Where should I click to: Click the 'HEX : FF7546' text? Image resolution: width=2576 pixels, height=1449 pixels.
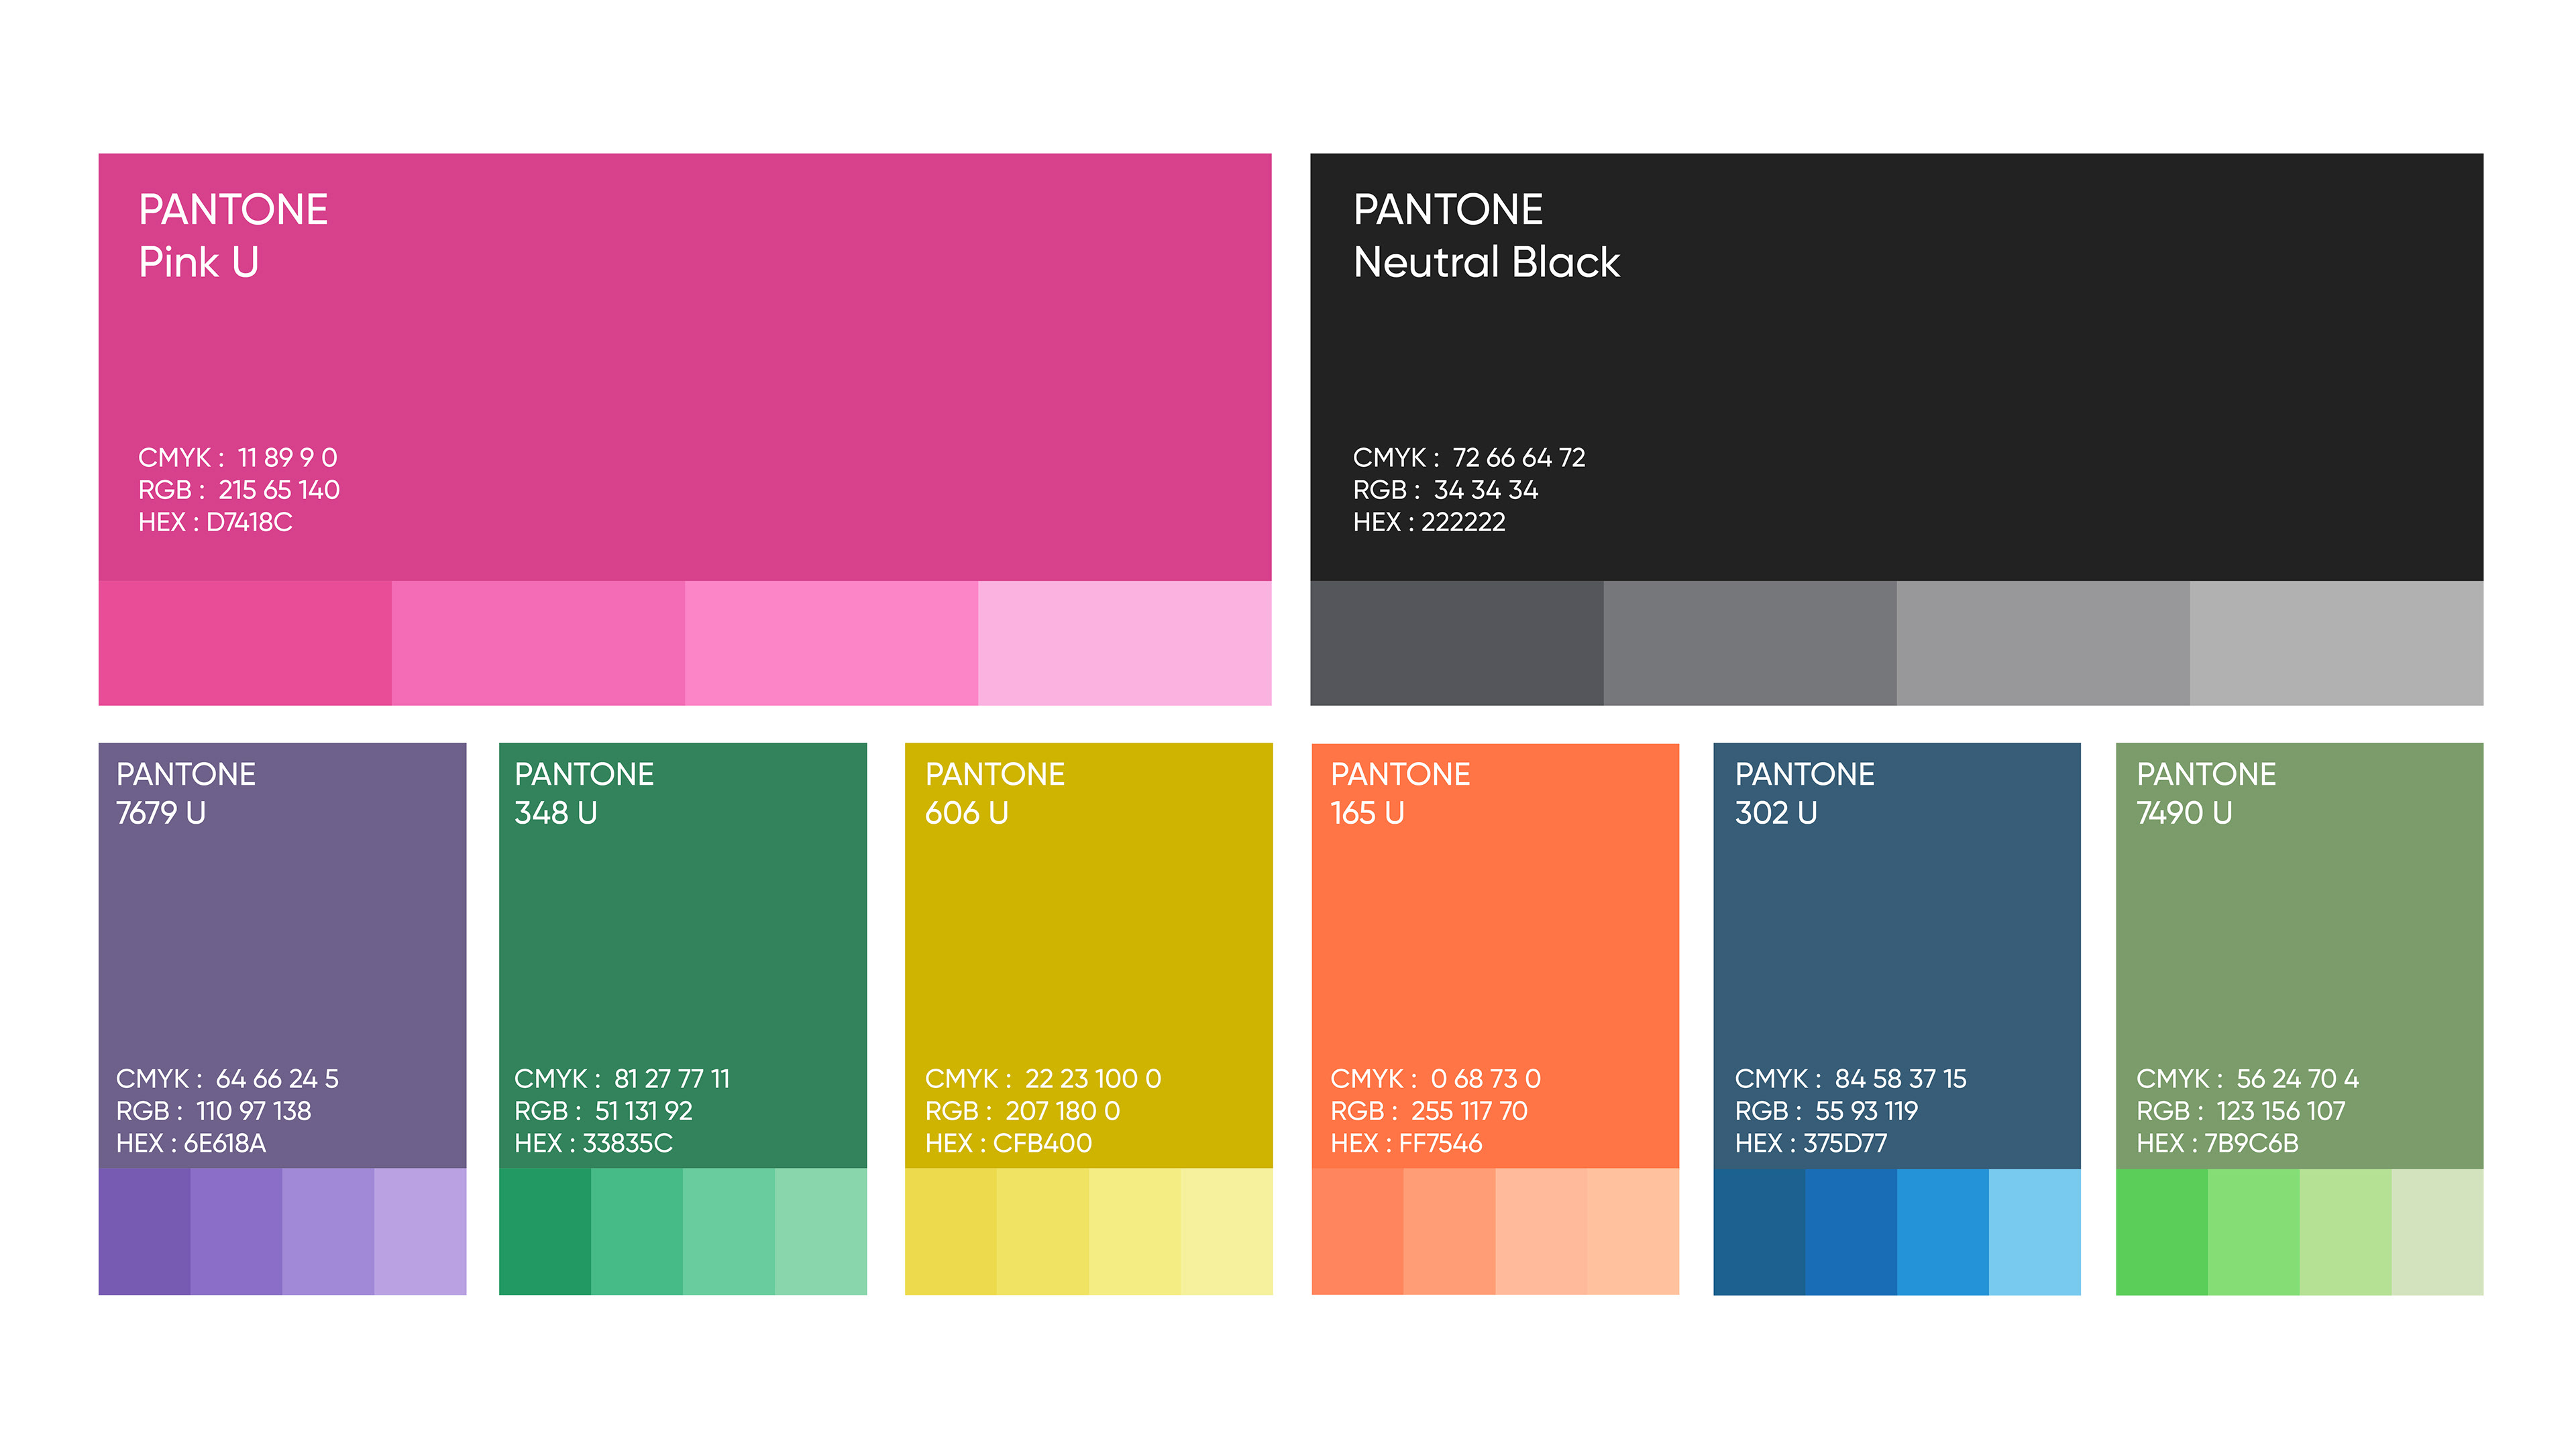point(1406,1143)
